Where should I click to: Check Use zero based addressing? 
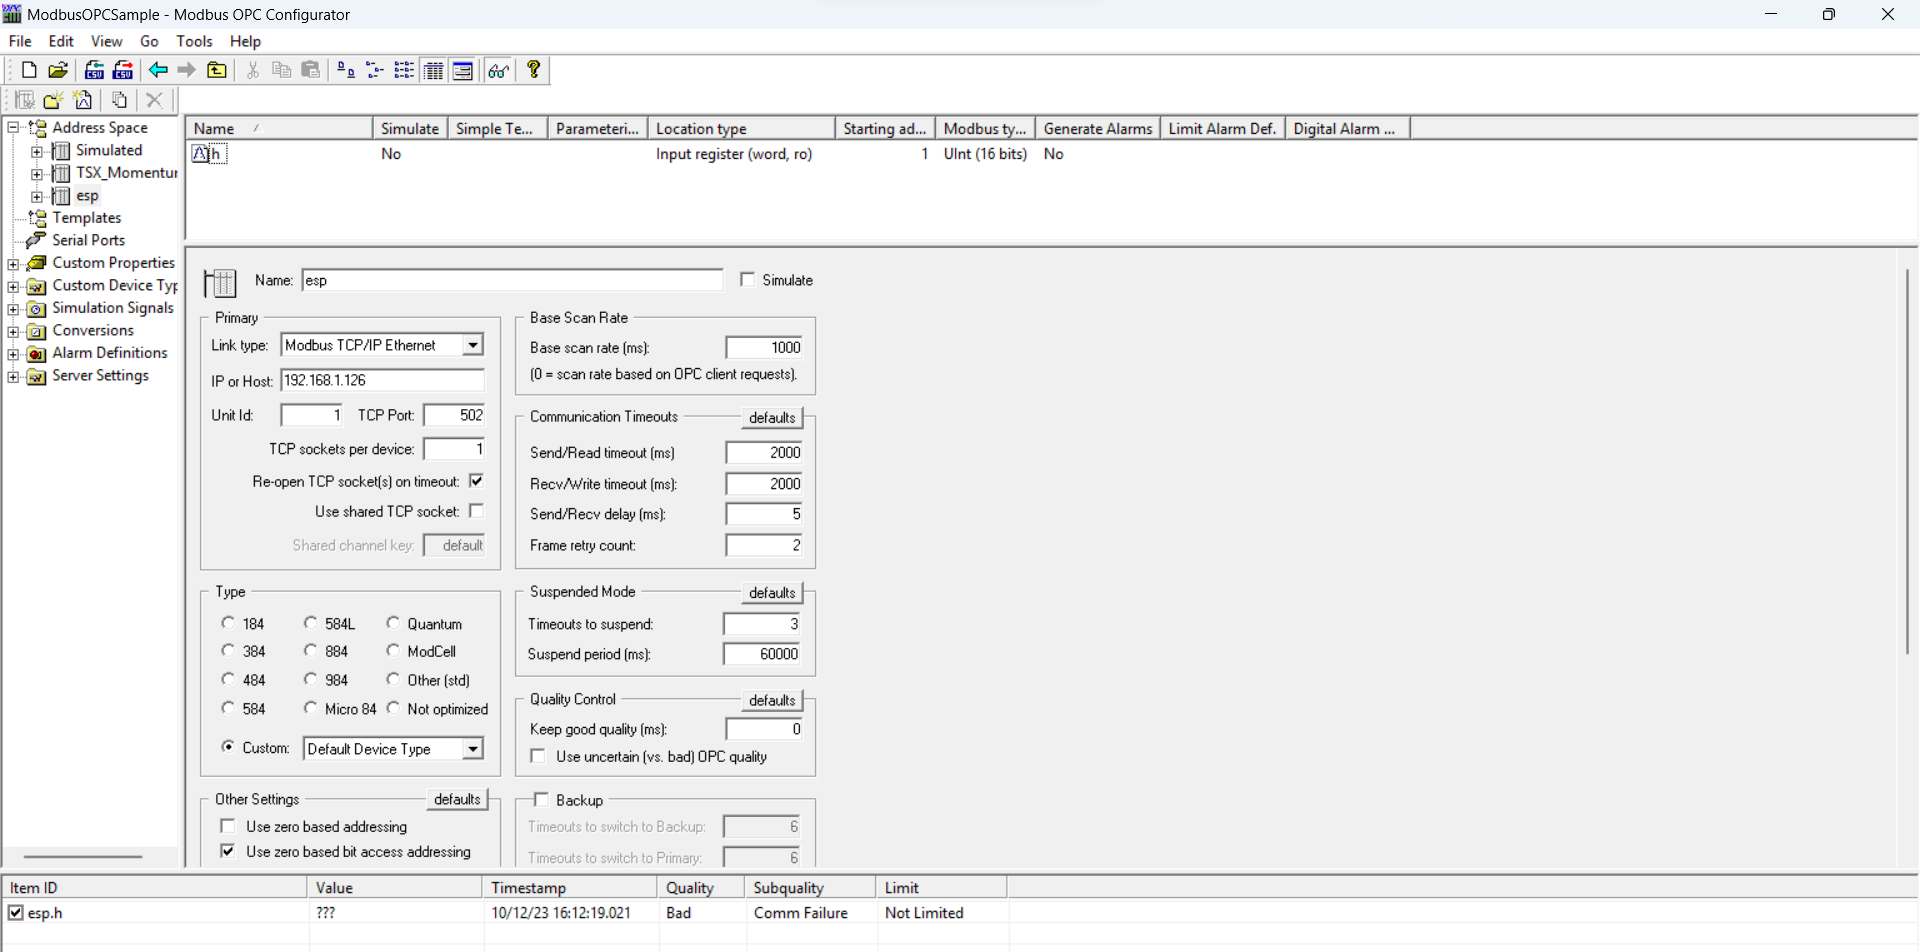(228, 826)
